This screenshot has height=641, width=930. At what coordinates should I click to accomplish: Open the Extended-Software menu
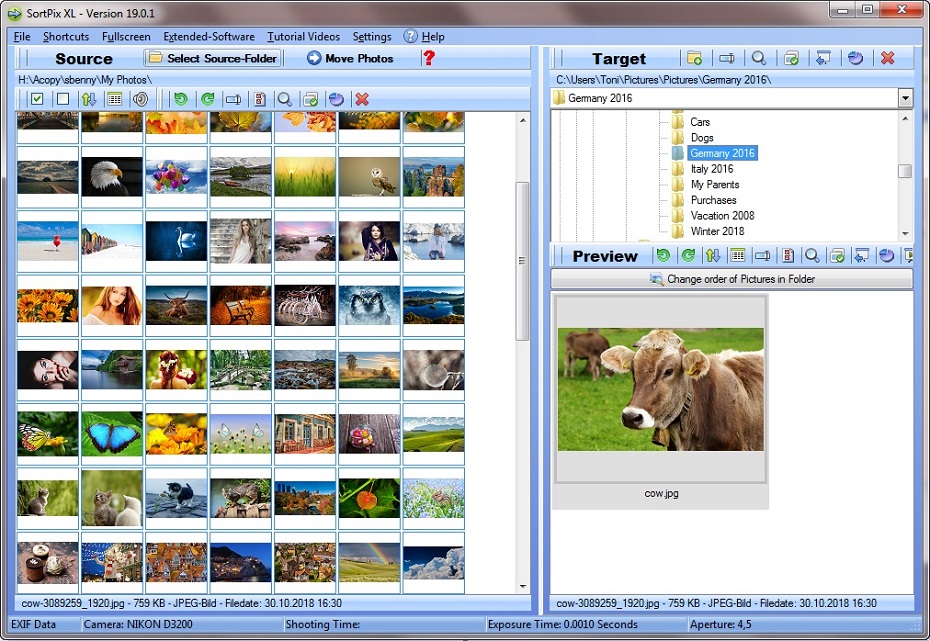(x=209, y=36)
